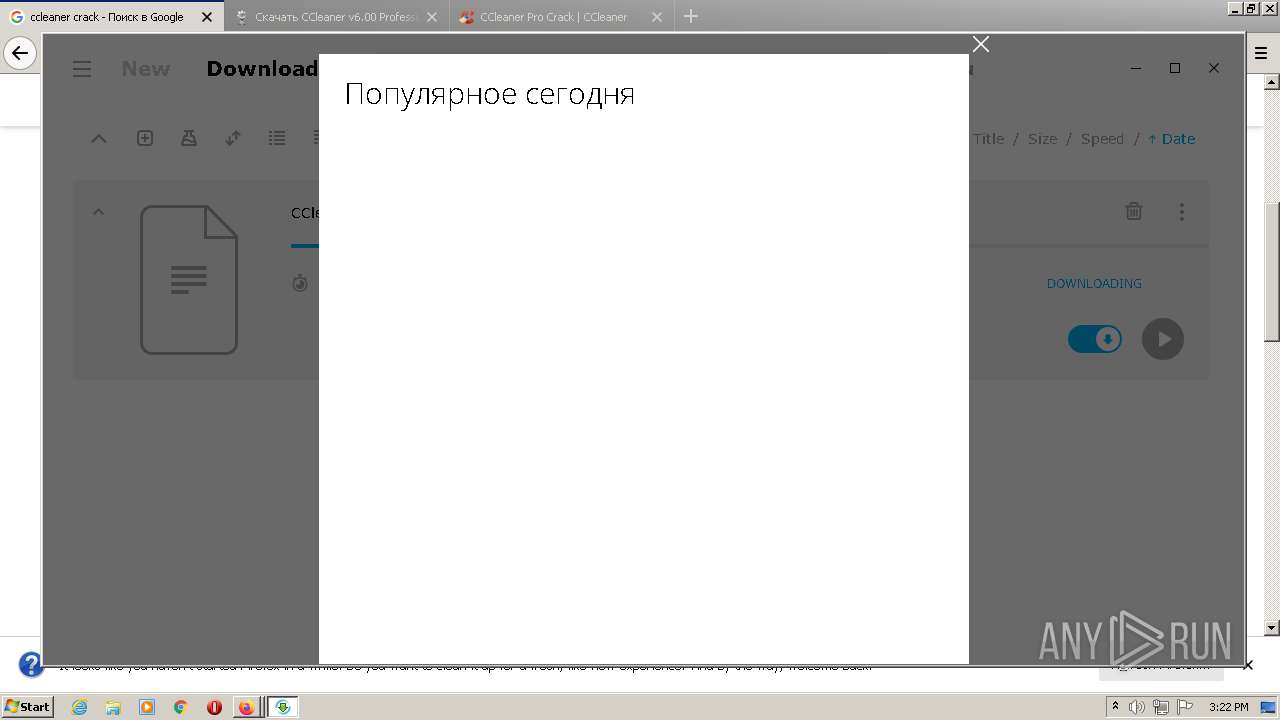This screenshot has height=720, width=1280.
Task: Click the network tray icon
Action: (1161, 707)
